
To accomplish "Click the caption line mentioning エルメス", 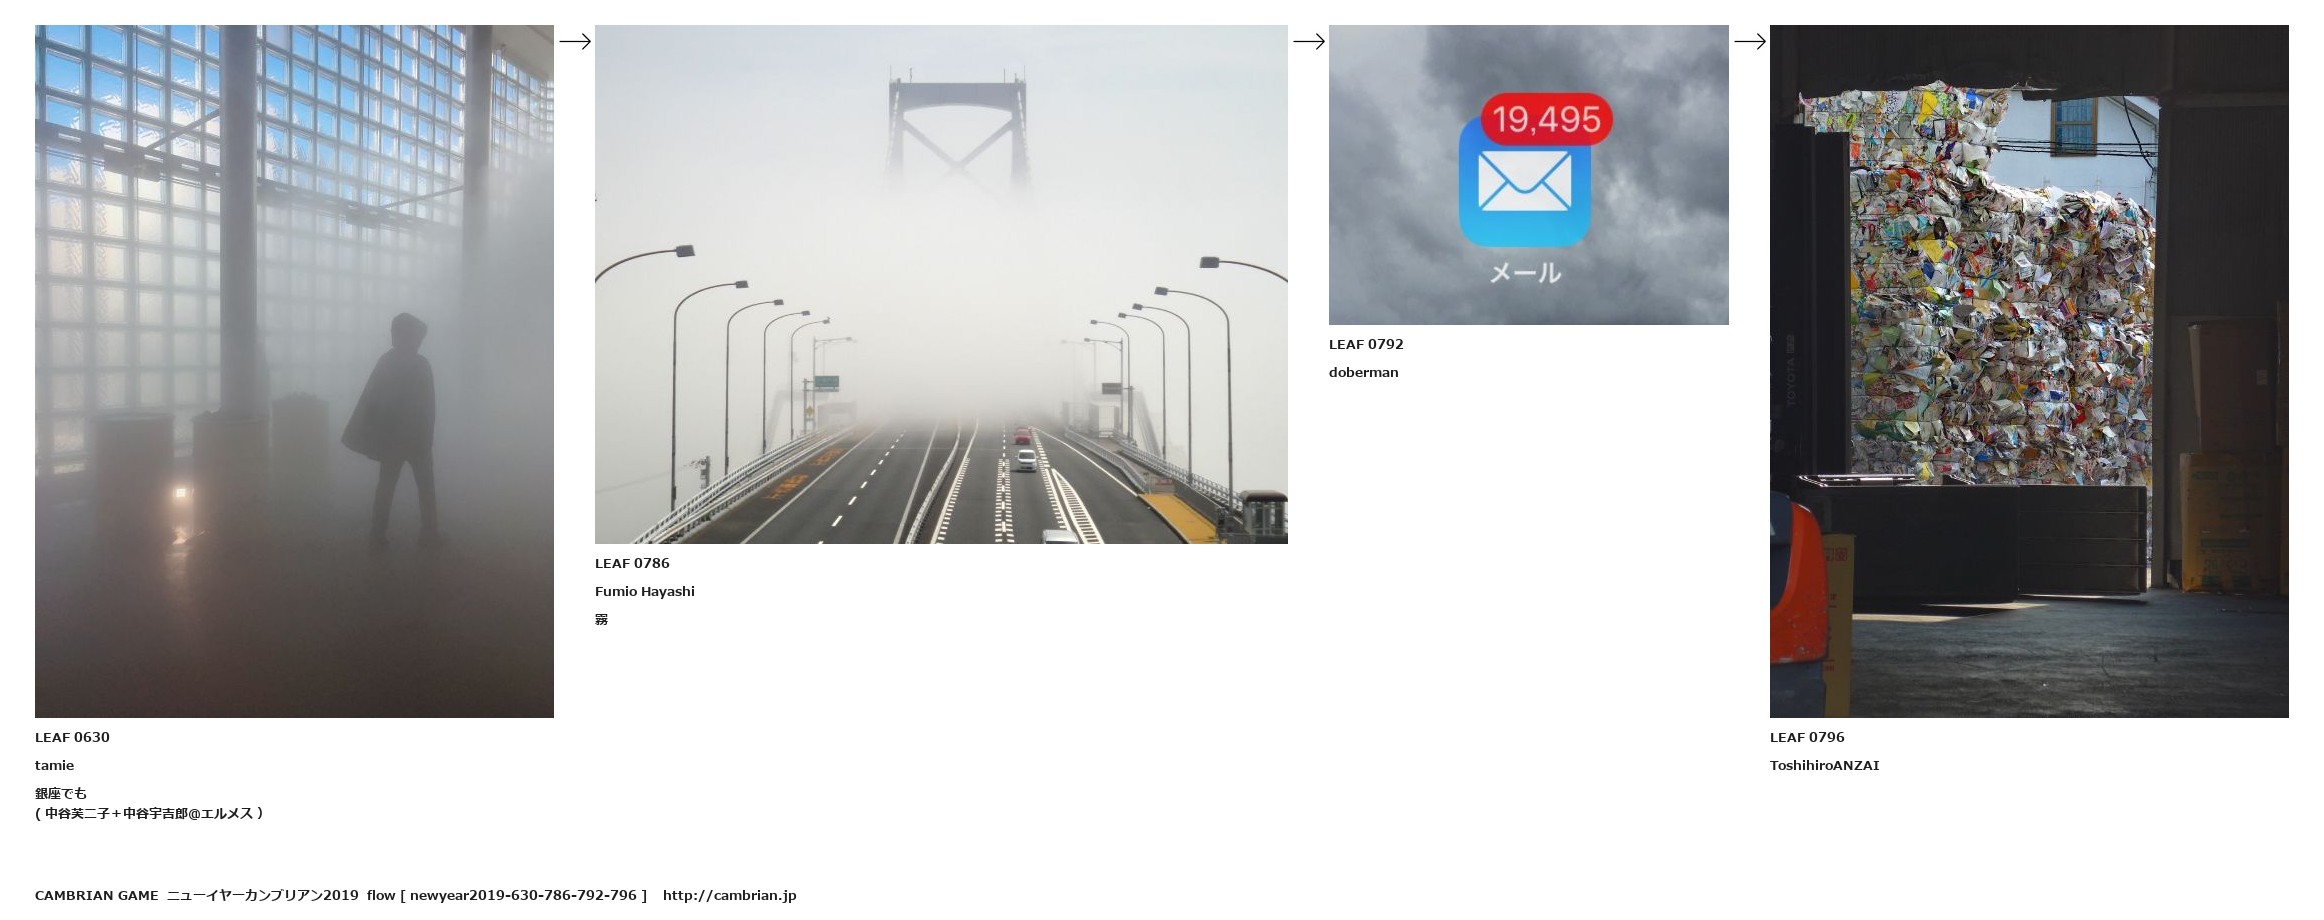I will tap(149, 813).
